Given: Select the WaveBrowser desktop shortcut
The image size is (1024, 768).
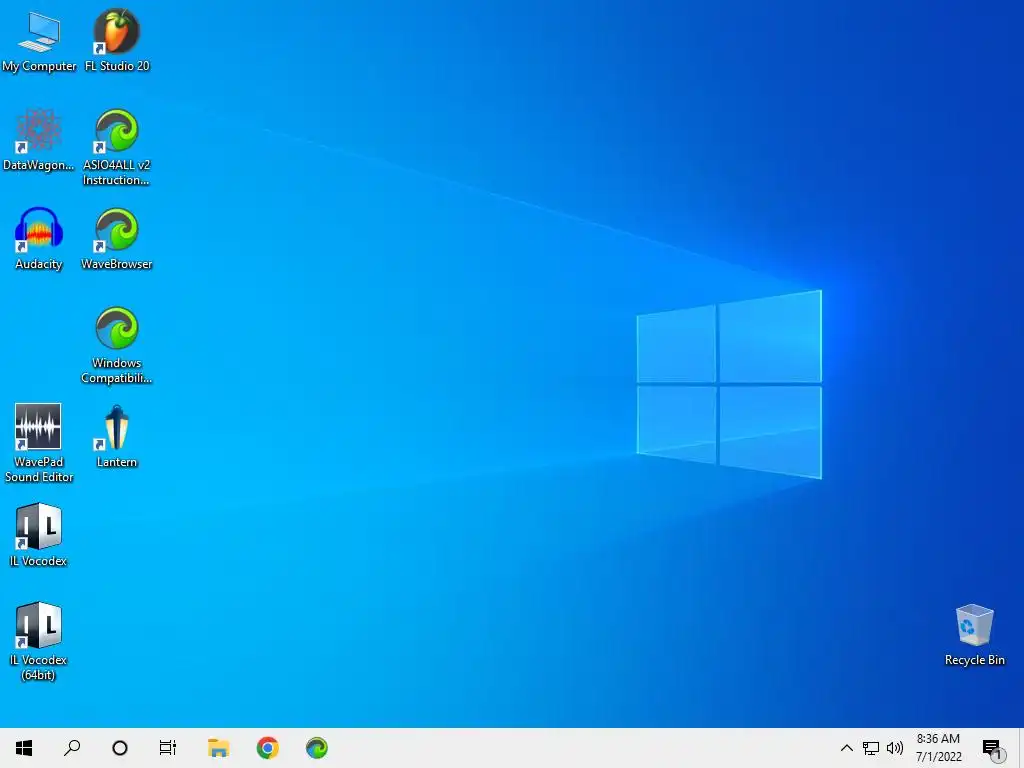Looking at the screenshot, I should point(116,239).
